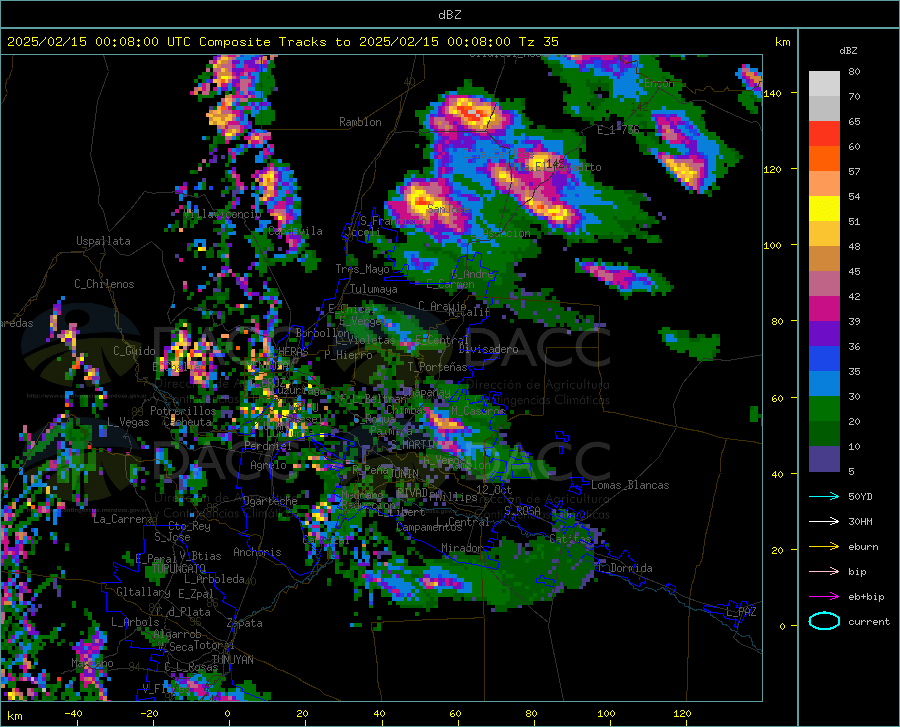Pick the blue 36–35 dBZ legend swatch
The image size is (900, 727).
[x=824, y=359]
